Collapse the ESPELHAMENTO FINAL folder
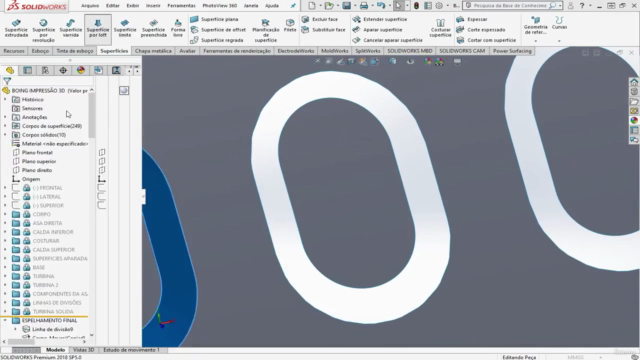Image resolution: width=640 pixels, height=360 pixels. pyautogui.click(x=5, y=320)
